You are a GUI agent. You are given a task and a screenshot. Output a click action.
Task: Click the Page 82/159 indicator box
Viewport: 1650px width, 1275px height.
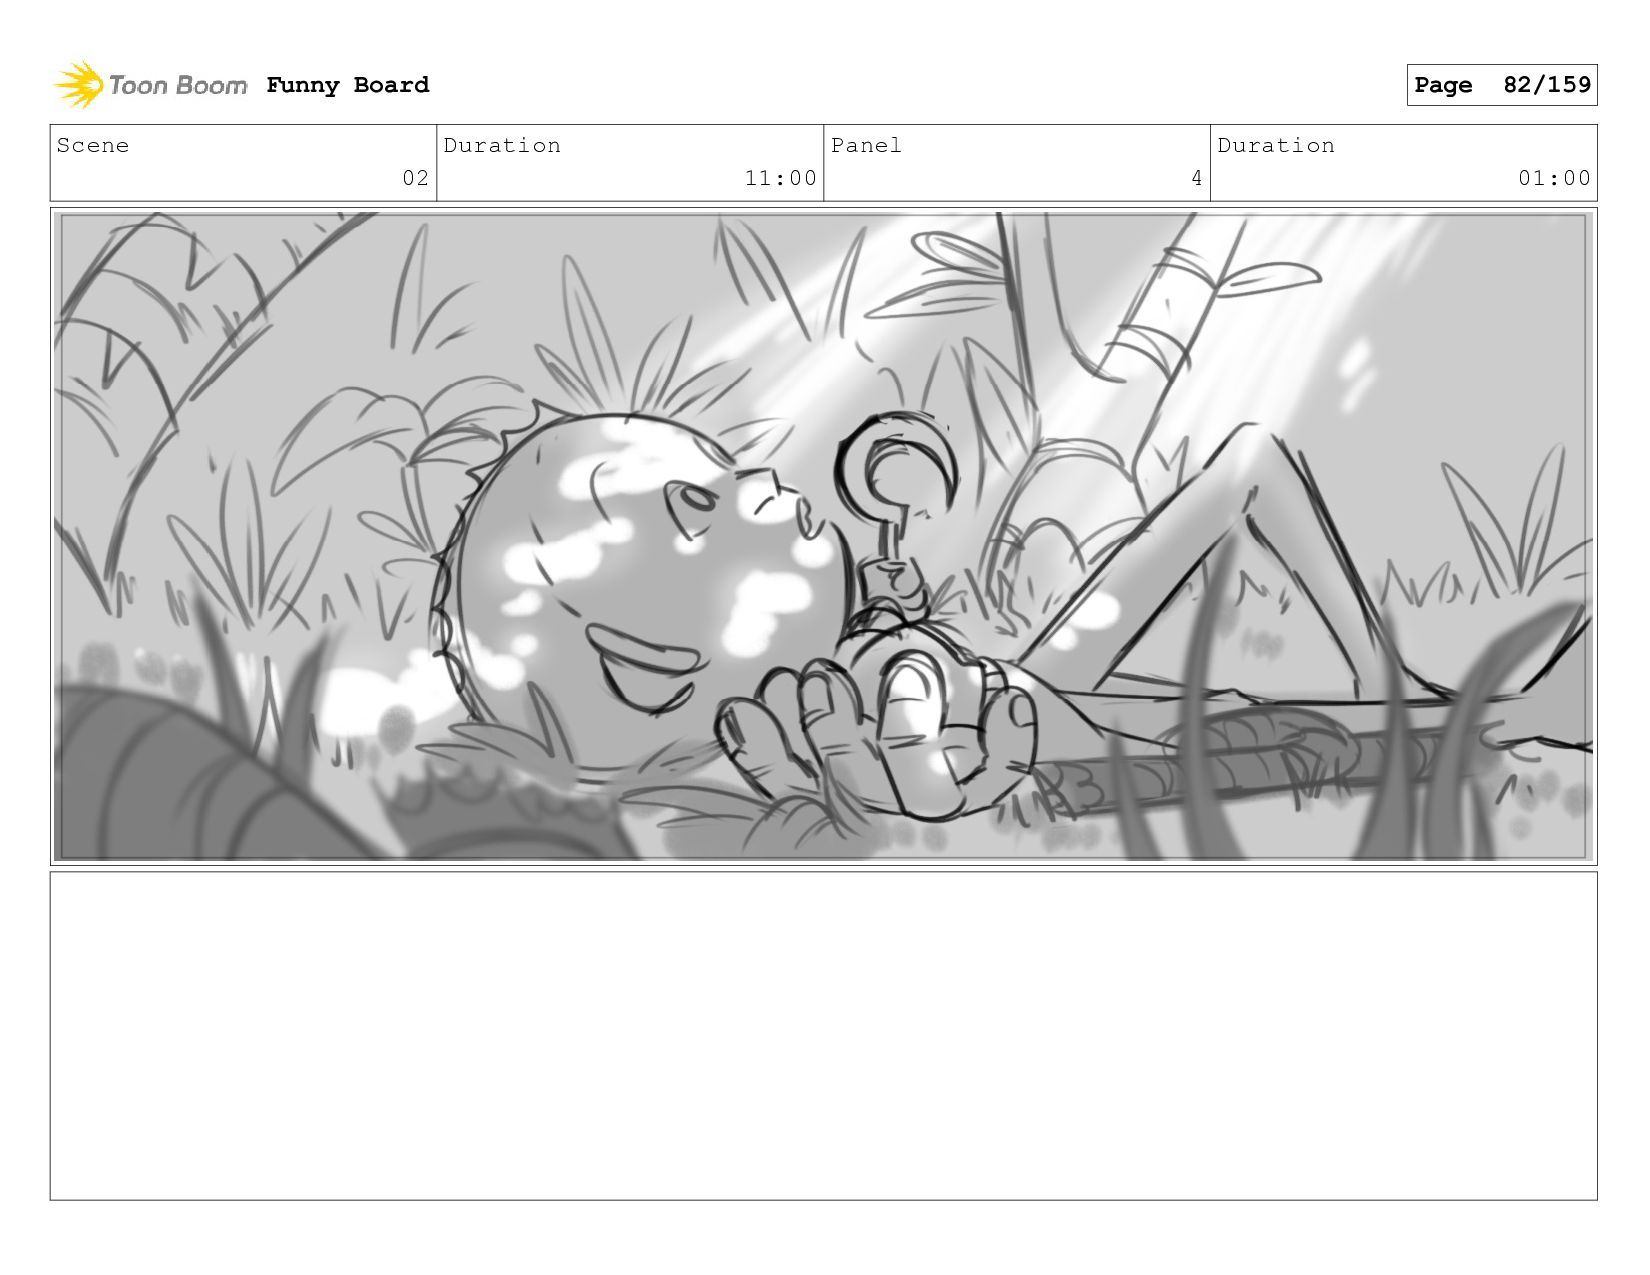(x=1502, y=85)
